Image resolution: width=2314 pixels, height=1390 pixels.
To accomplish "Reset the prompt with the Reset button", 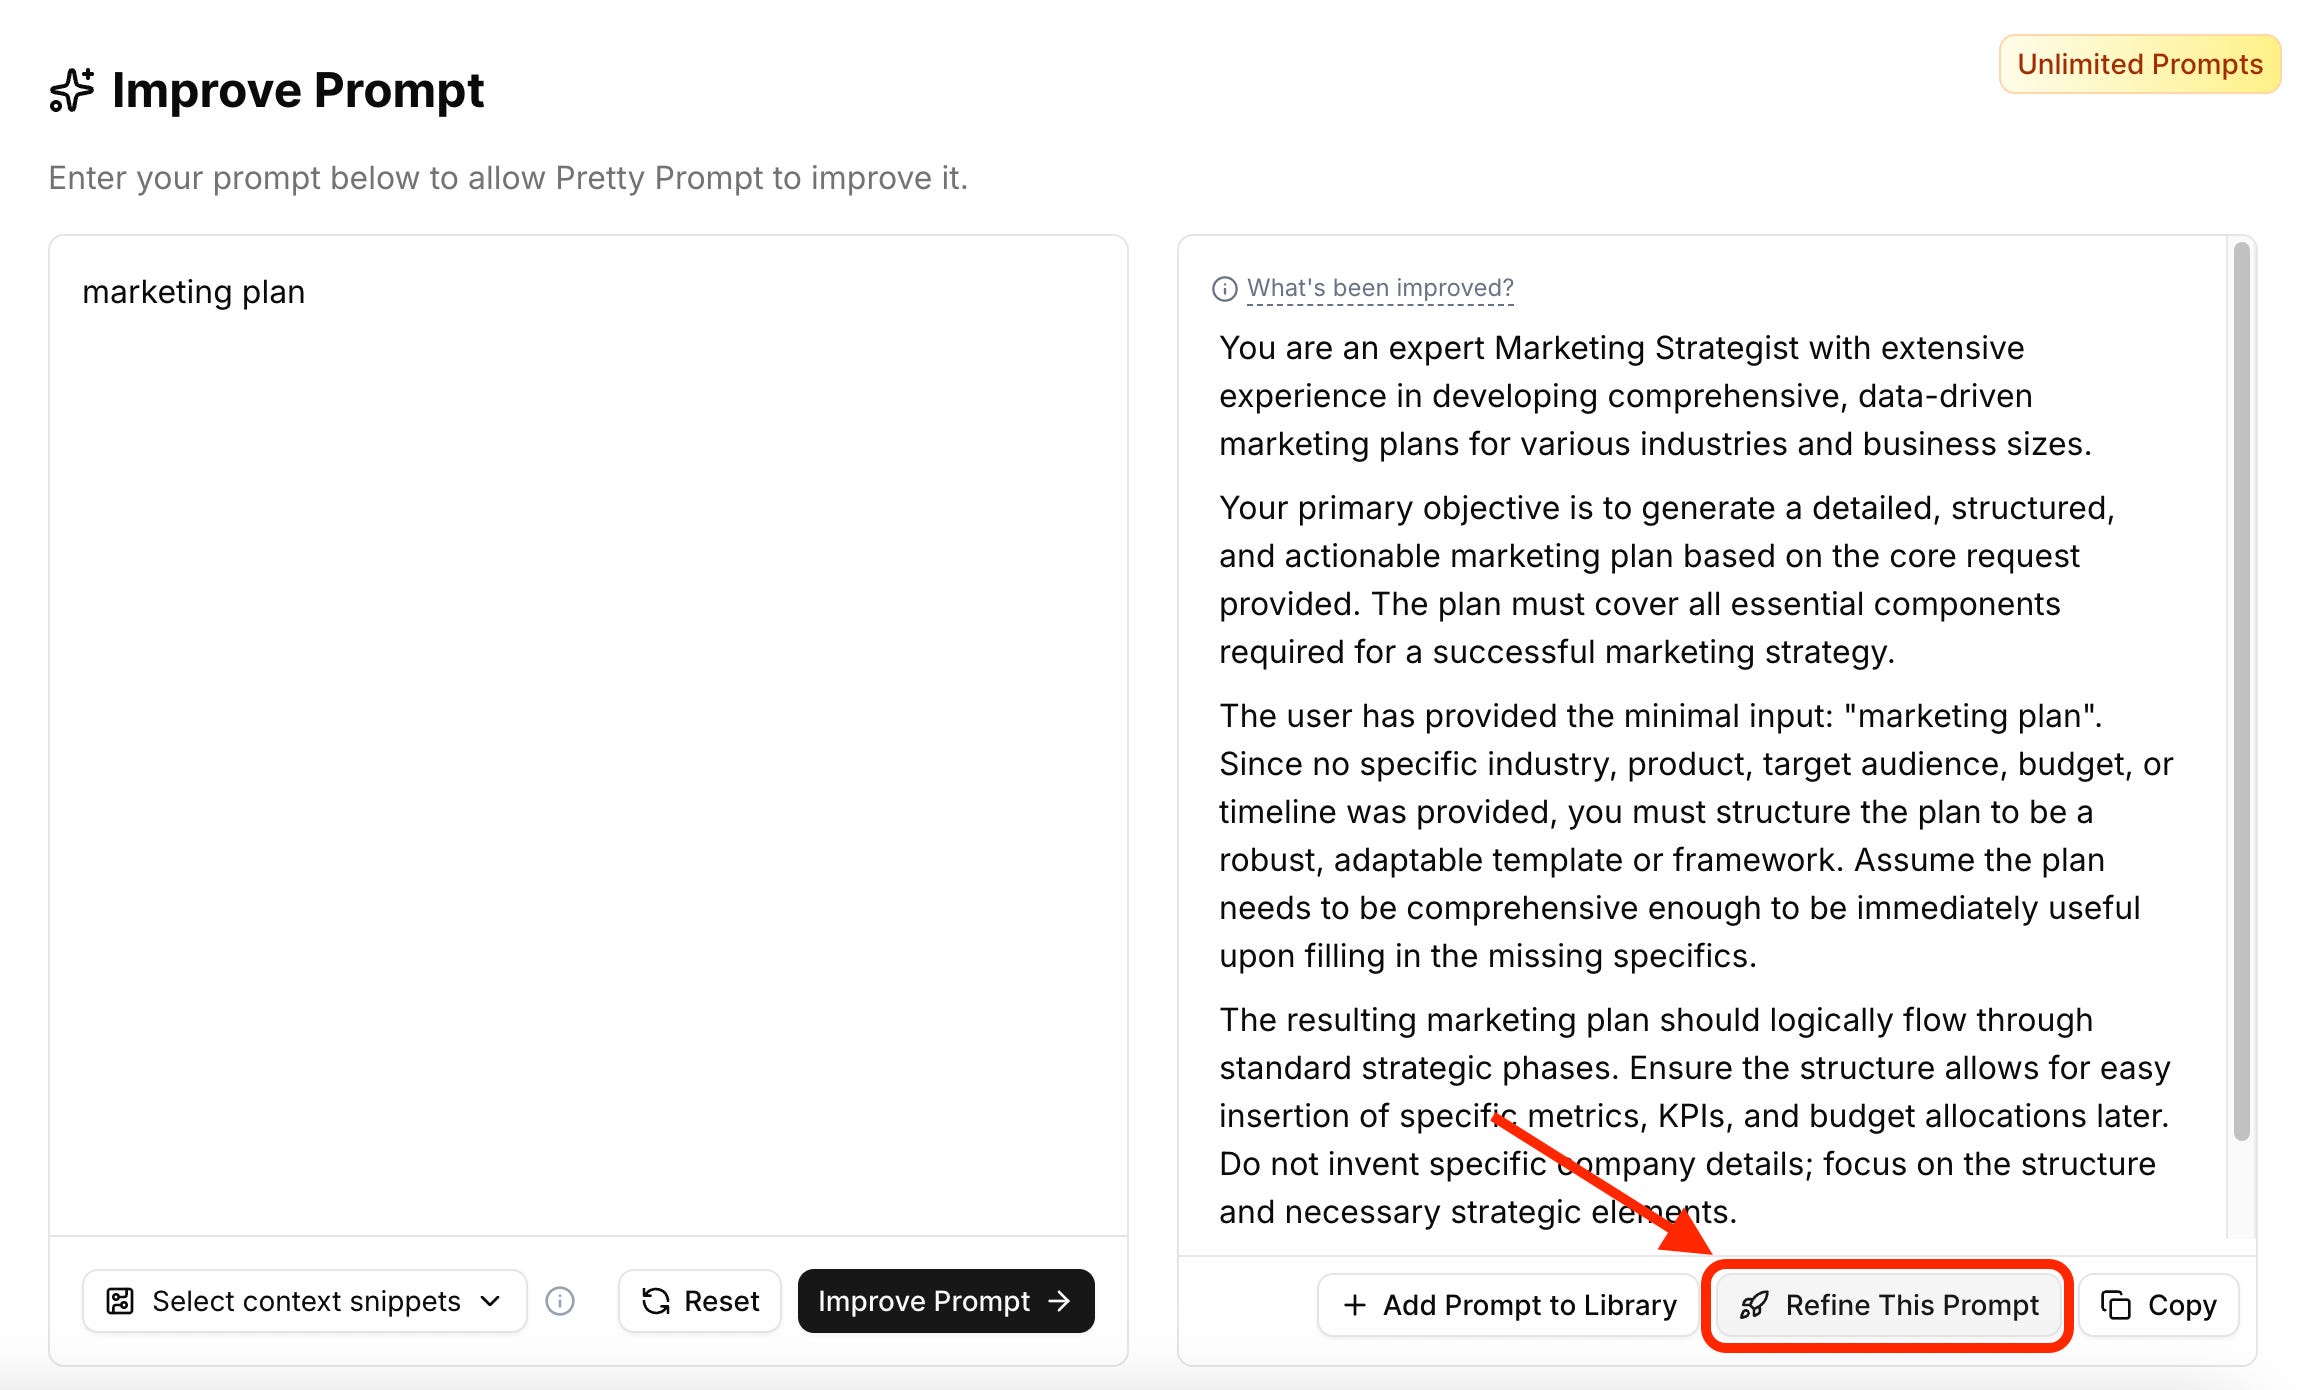I will (x=699, y=1301).
